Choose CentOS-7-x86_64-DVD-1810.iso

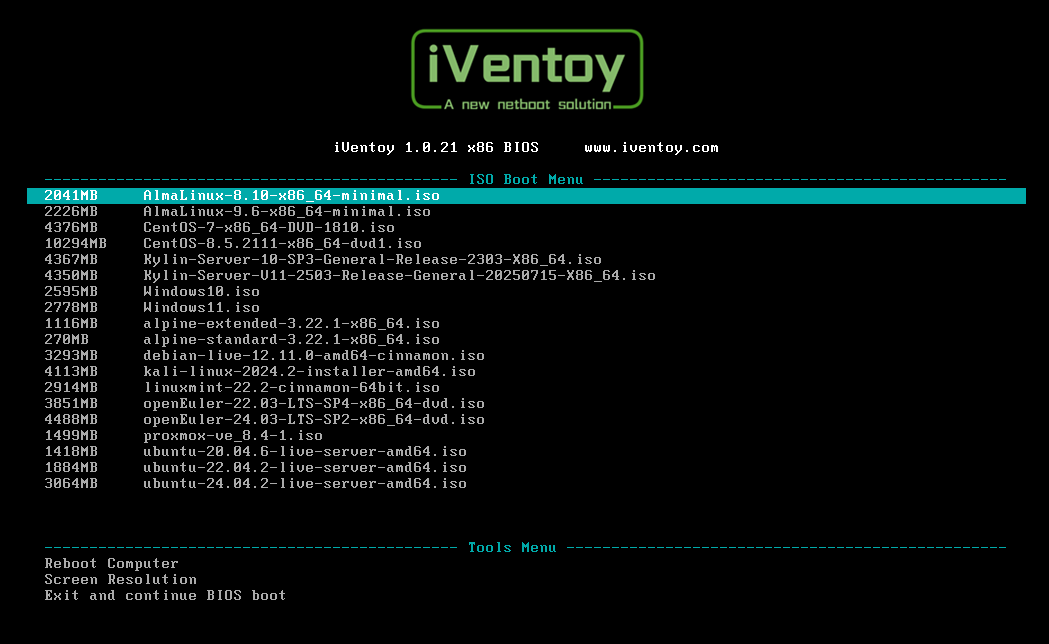(269, 228)
